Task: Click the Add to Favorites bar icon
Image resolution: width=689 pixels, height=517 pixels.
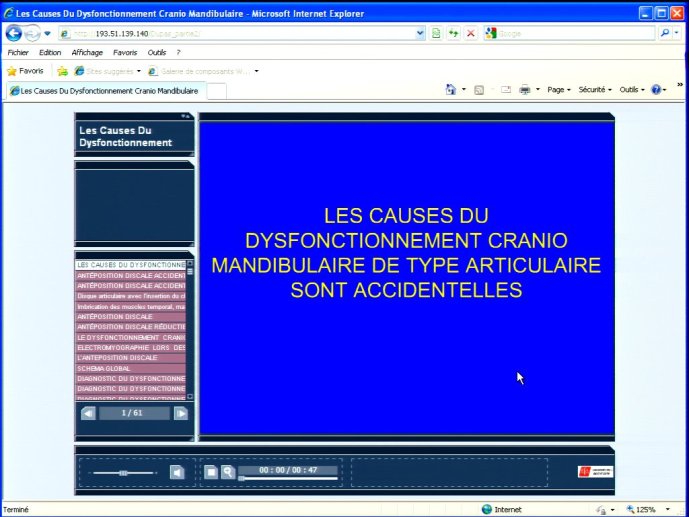Action: click(x=62, y=71)
